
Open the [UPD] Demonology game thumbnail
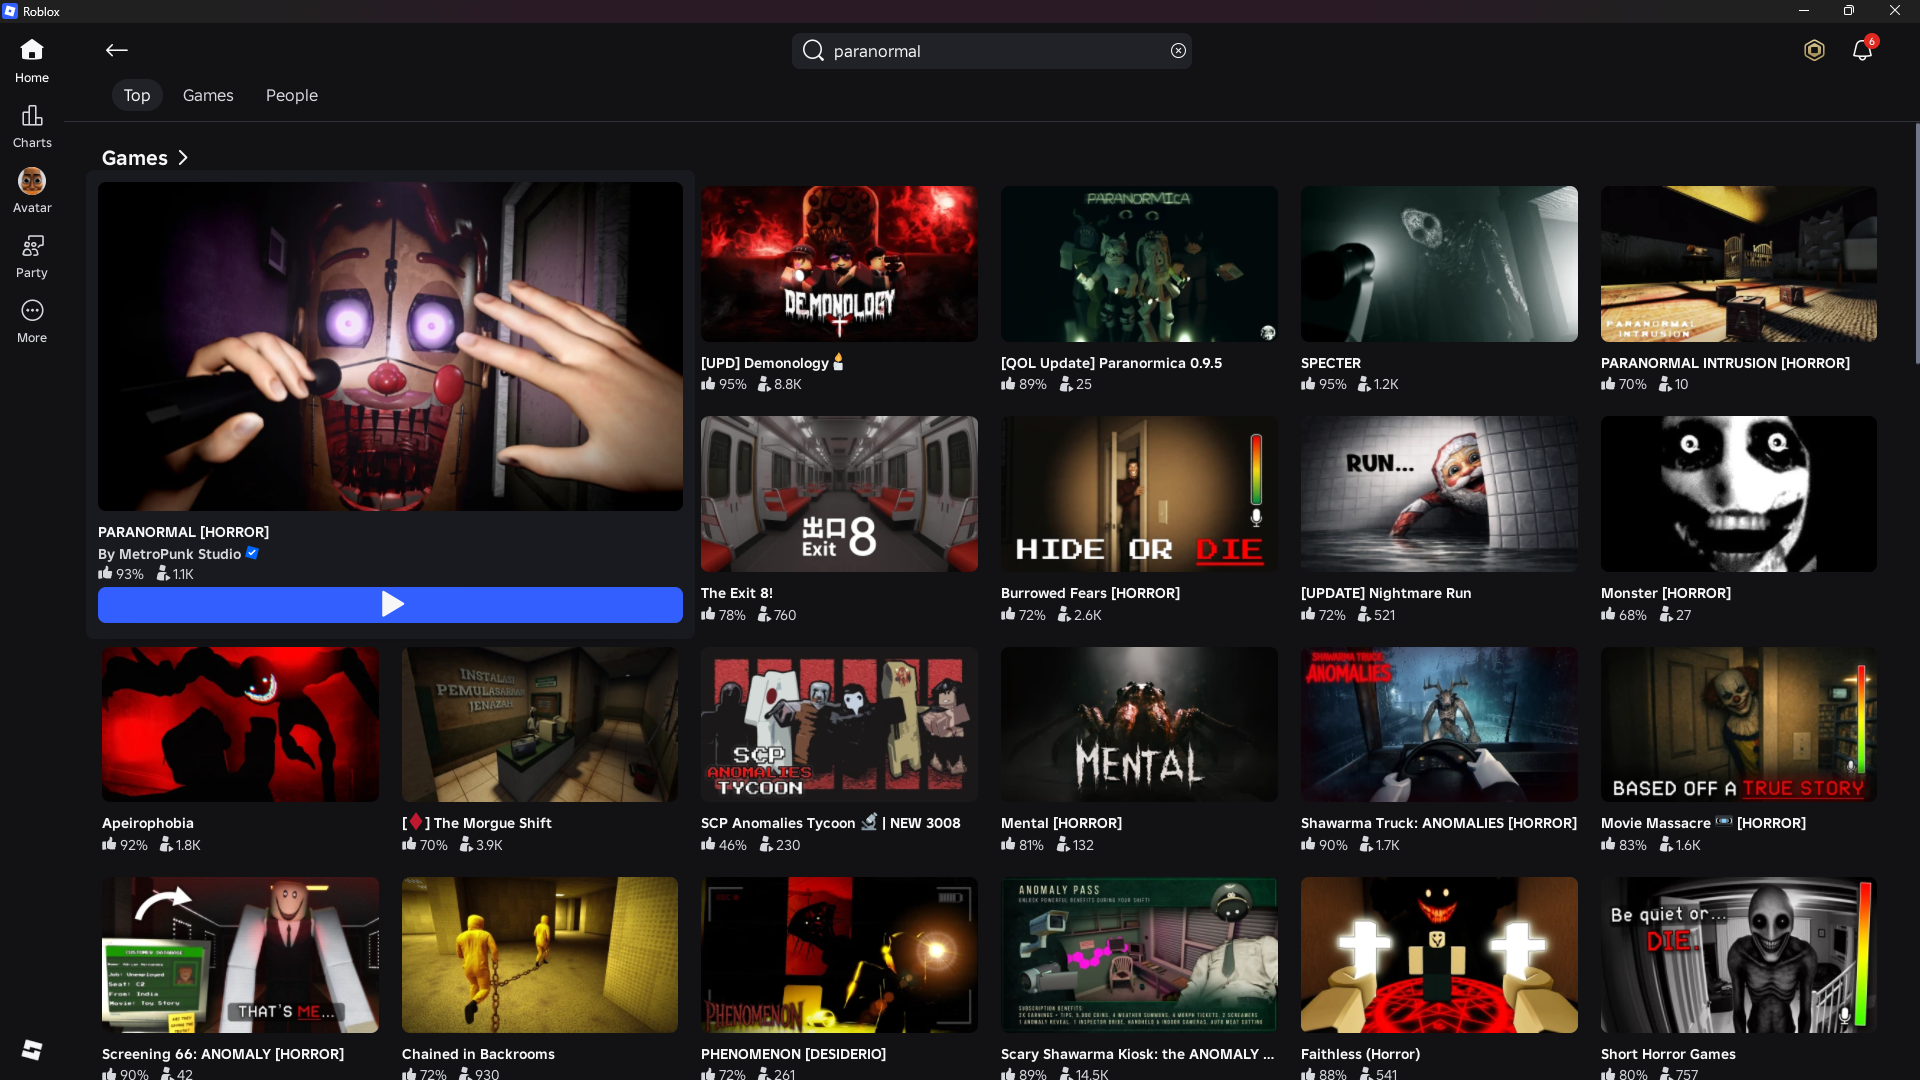(x=839, y=264)
